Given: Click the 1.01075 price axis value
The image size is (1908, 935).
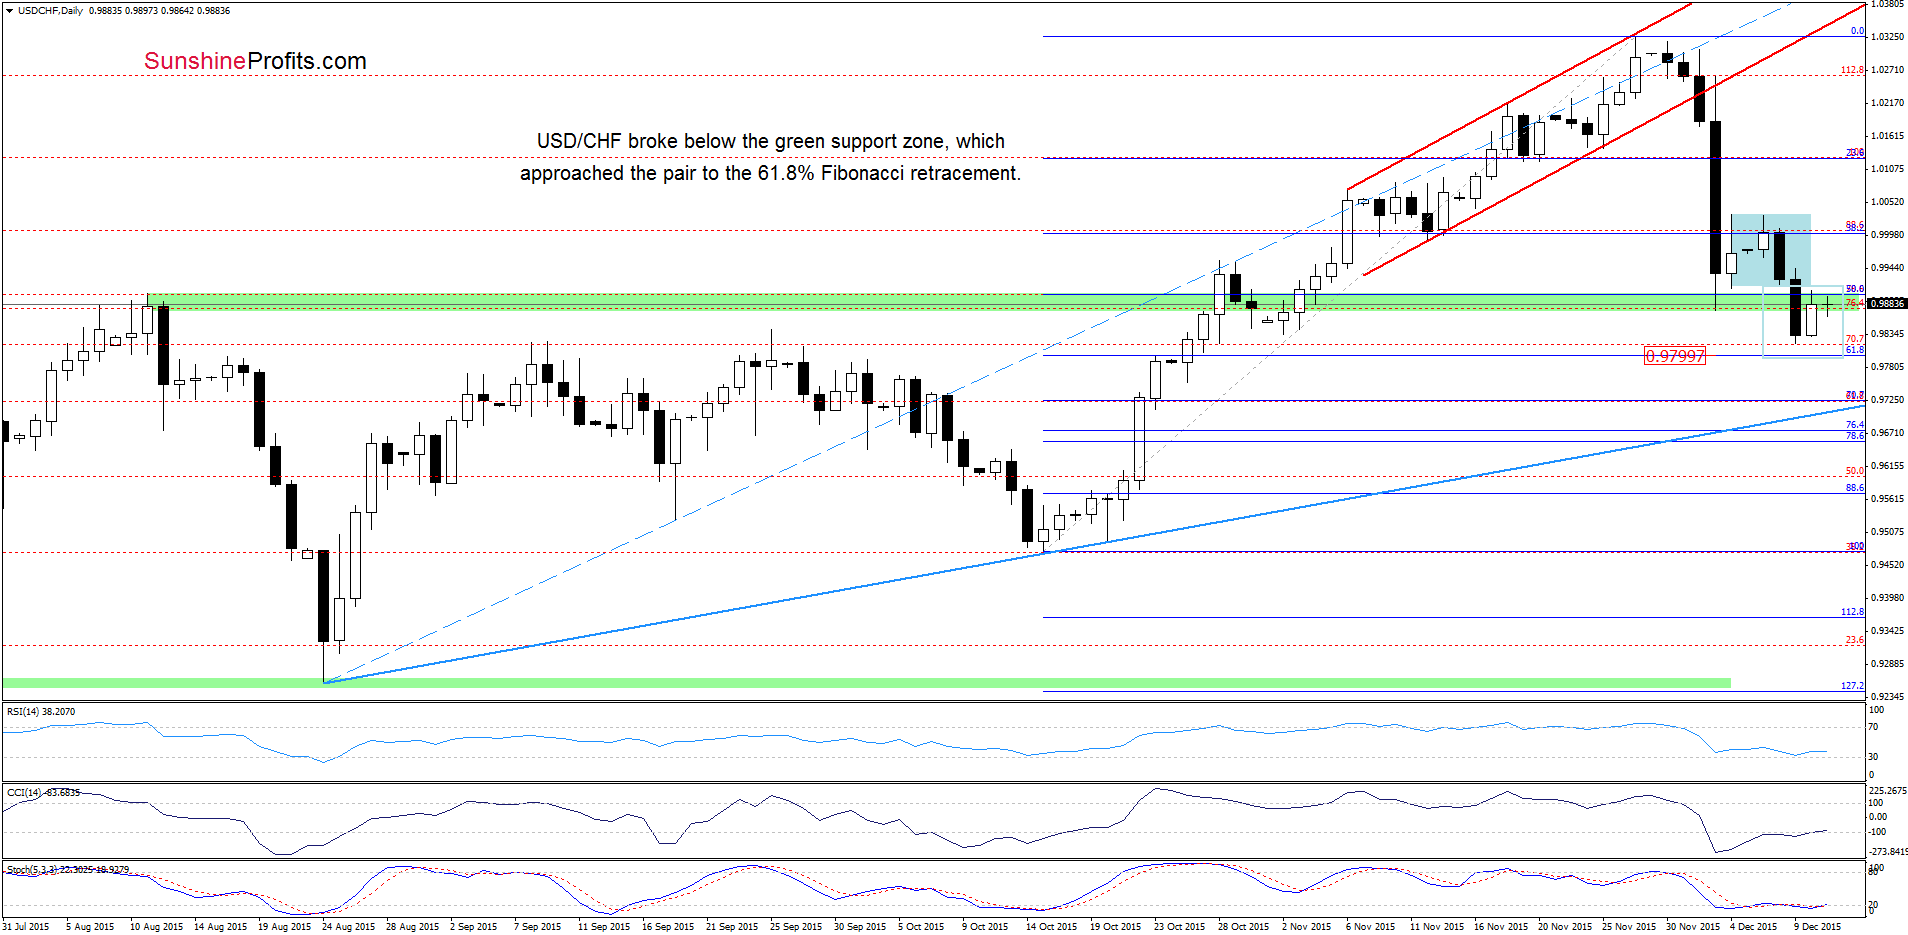Looking at the screenshot, I should click(1887, 169).
